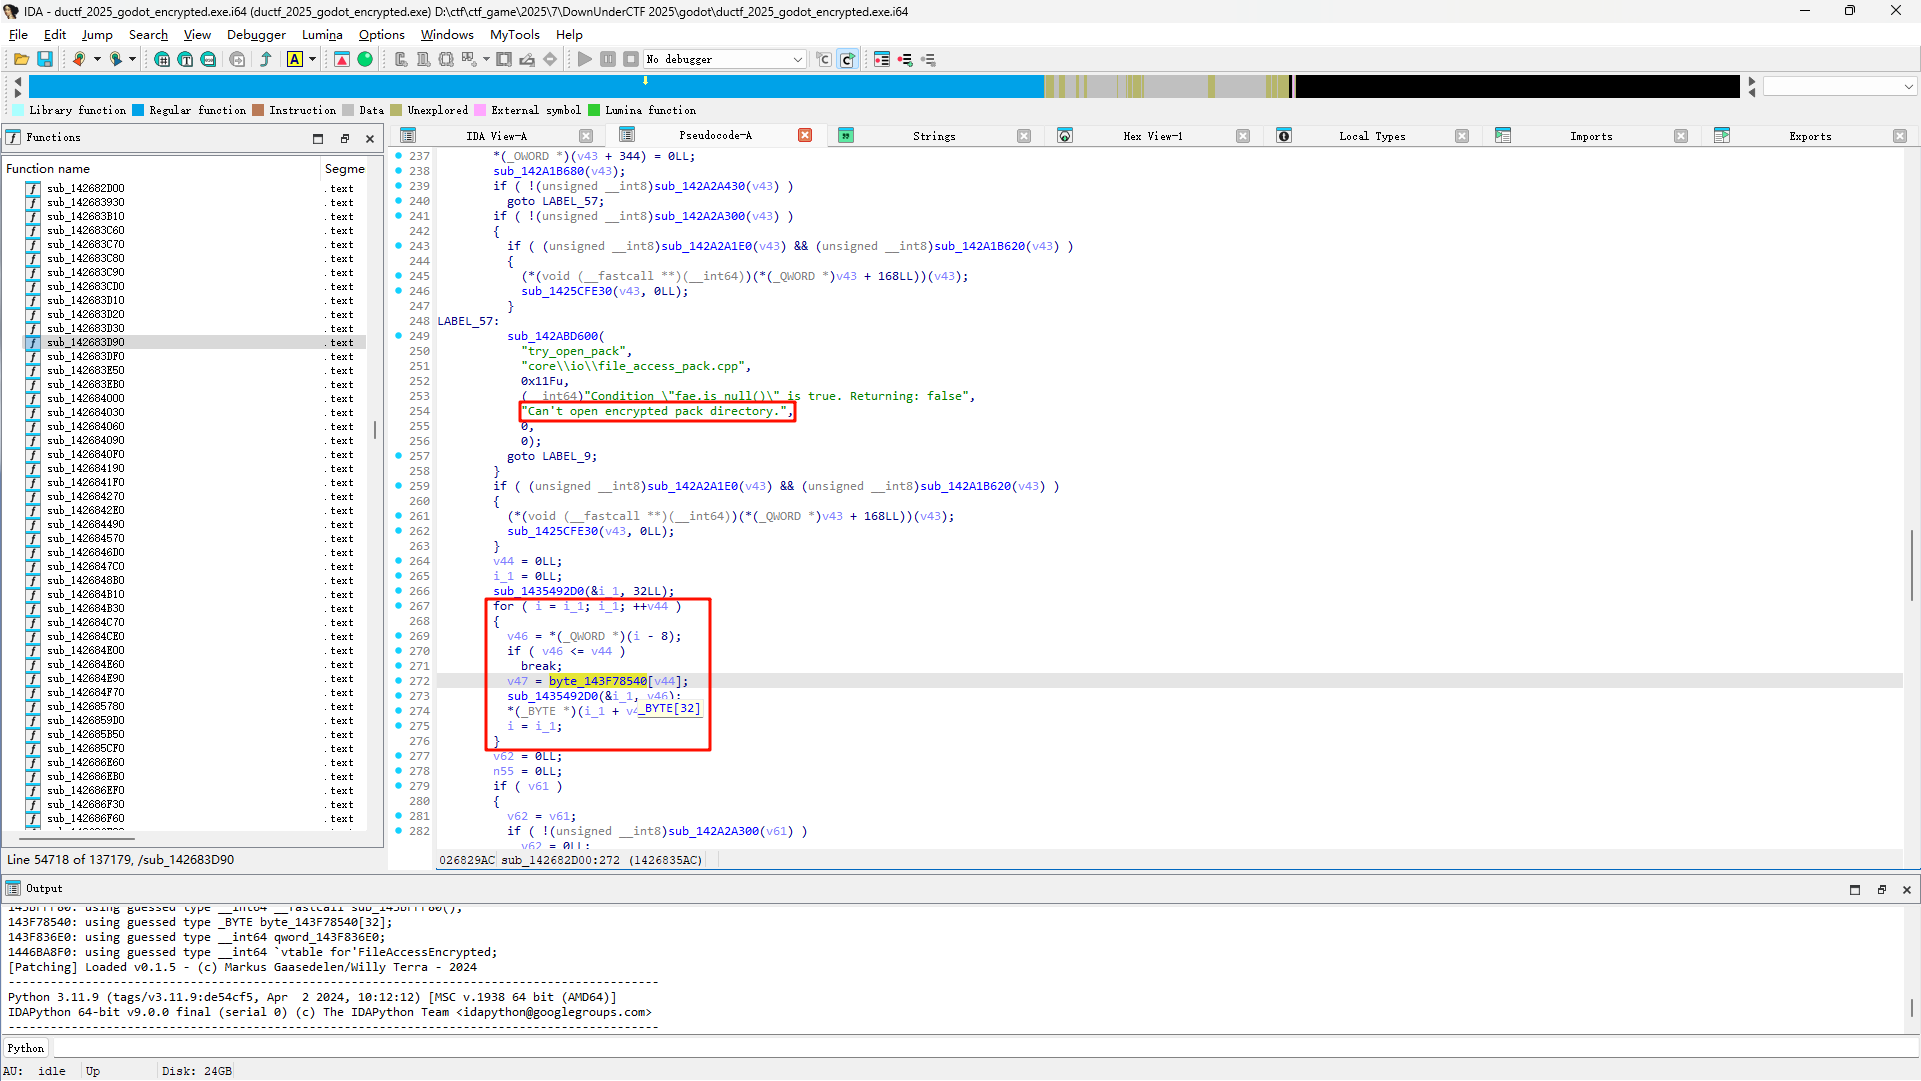
Task: Open the Debugger menu
Action: [256, 35]
